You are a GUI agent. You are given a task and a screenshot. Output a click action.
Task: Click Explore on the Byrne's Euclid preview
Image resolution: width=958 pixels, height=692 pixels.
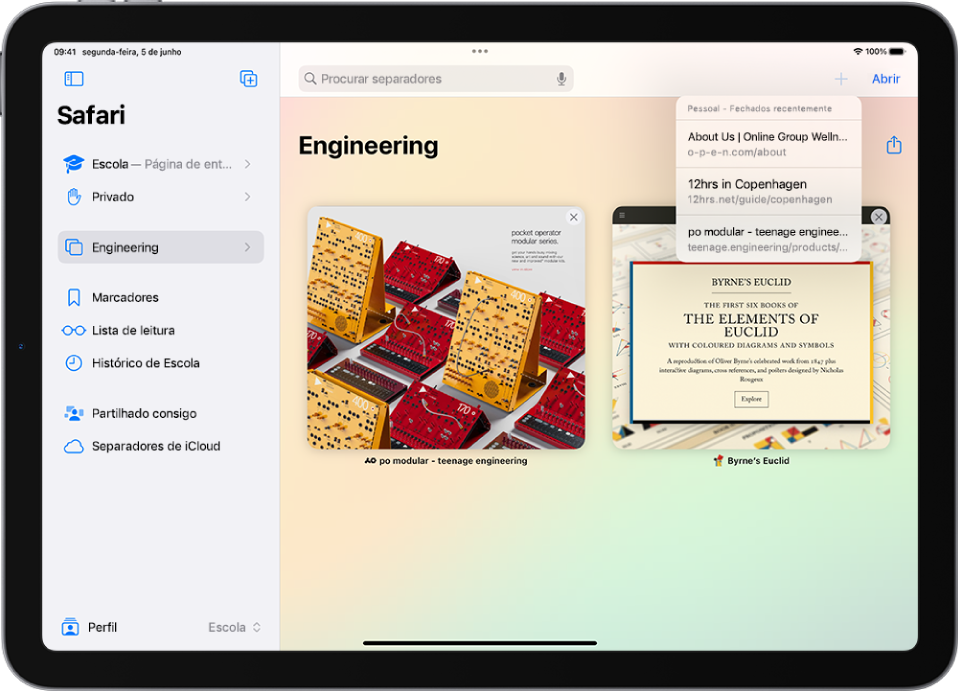coord(751,398)
